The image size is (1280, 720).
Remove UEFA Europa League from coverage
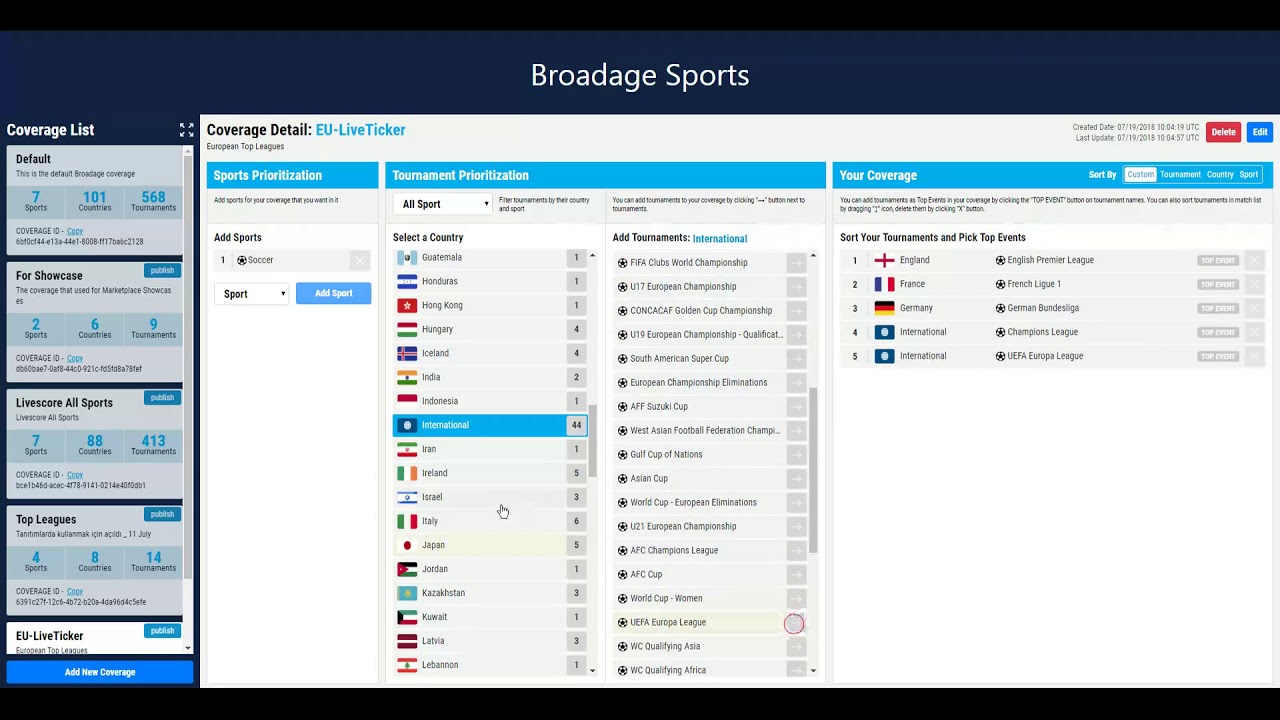tap(1254, 356)
